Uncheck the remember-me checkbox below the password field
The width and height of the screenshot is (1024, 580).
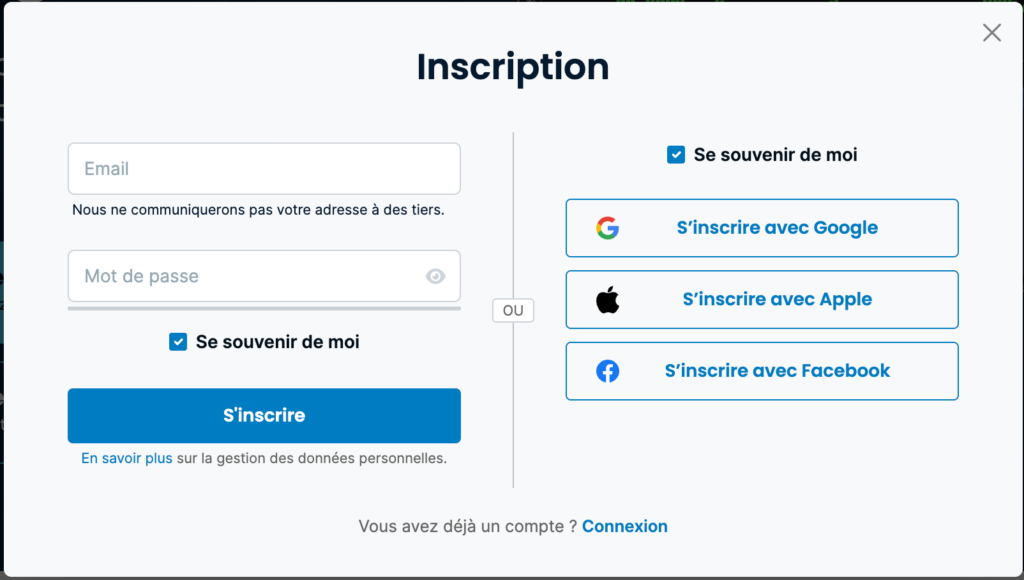pyautogui.click(x=178, y=342)
